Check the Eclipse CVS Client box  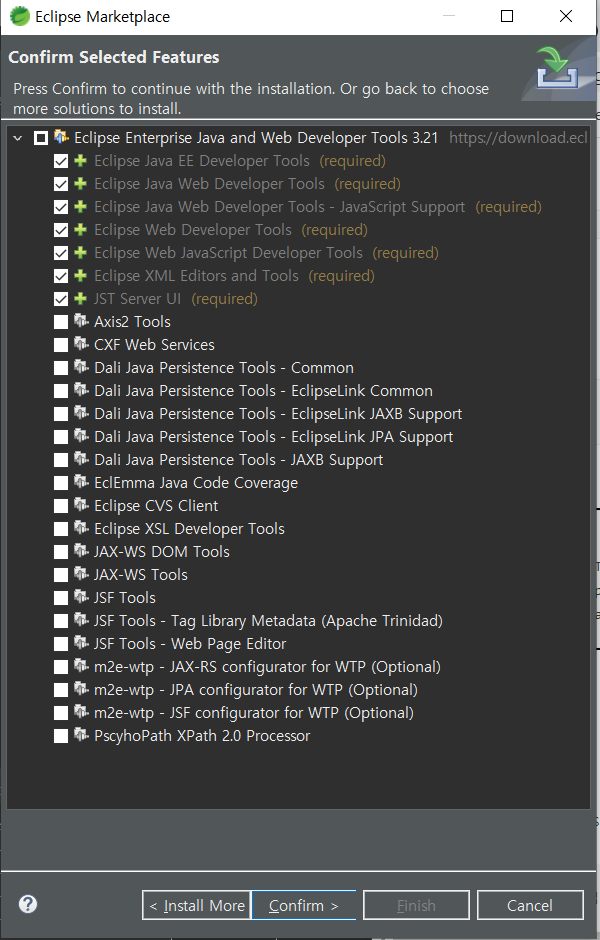click(61, 506)
